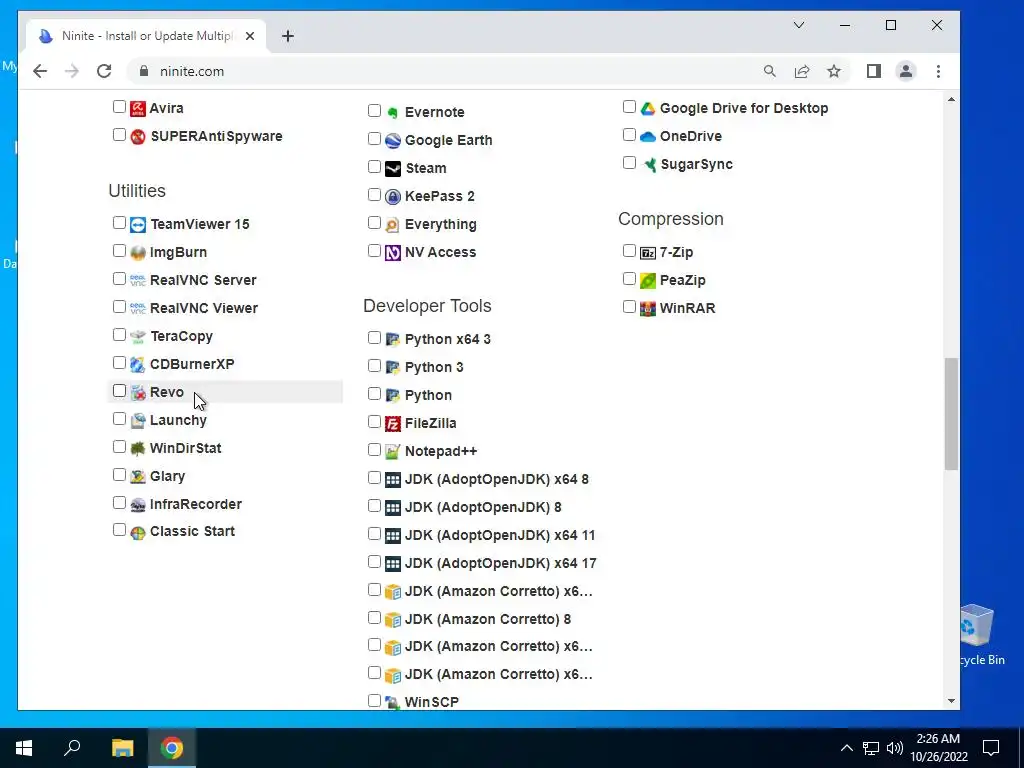Viewport: 1024px width, 768px height.
Task: Open the Windows Start menu
Action: (24, 748)
